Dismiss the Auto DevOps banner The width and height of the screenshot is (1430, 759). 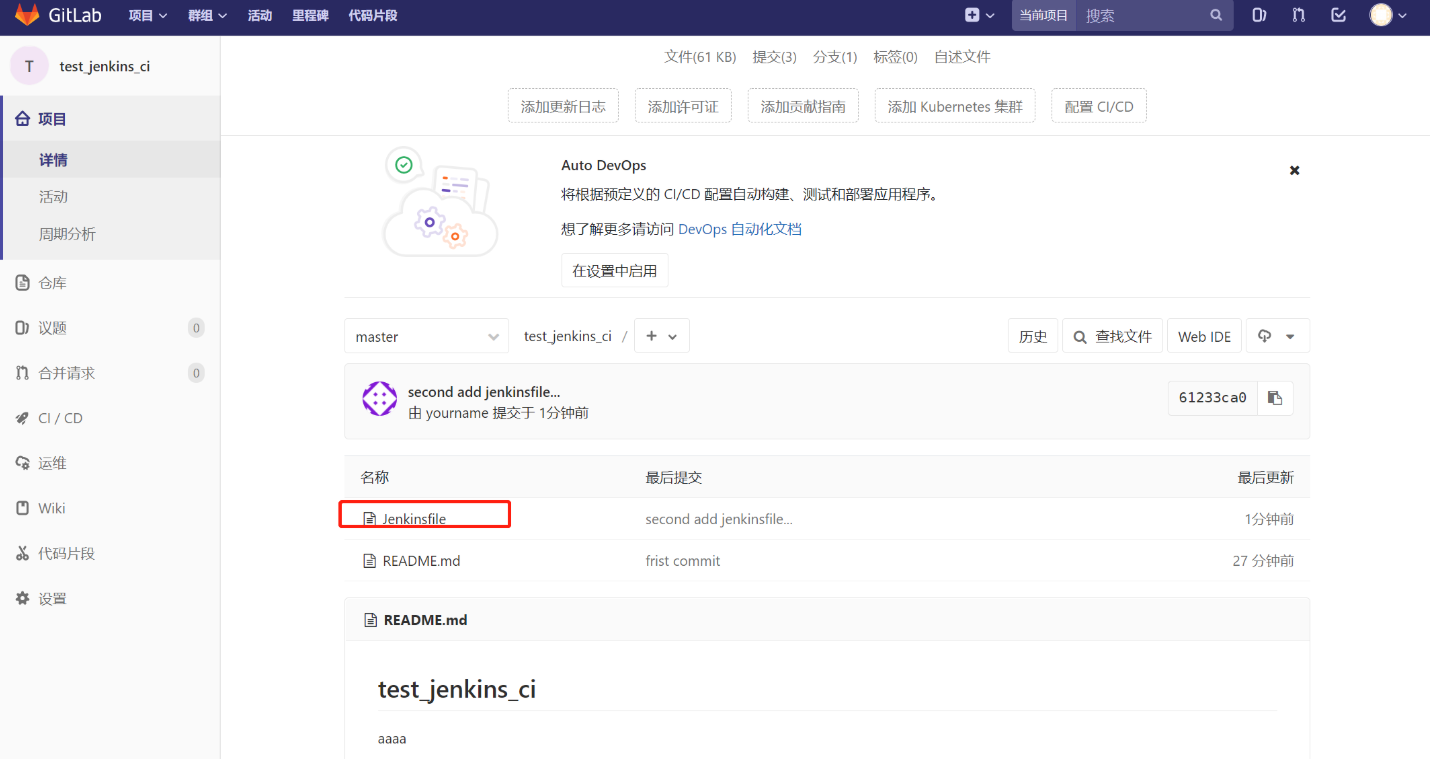click(1294, 171)
